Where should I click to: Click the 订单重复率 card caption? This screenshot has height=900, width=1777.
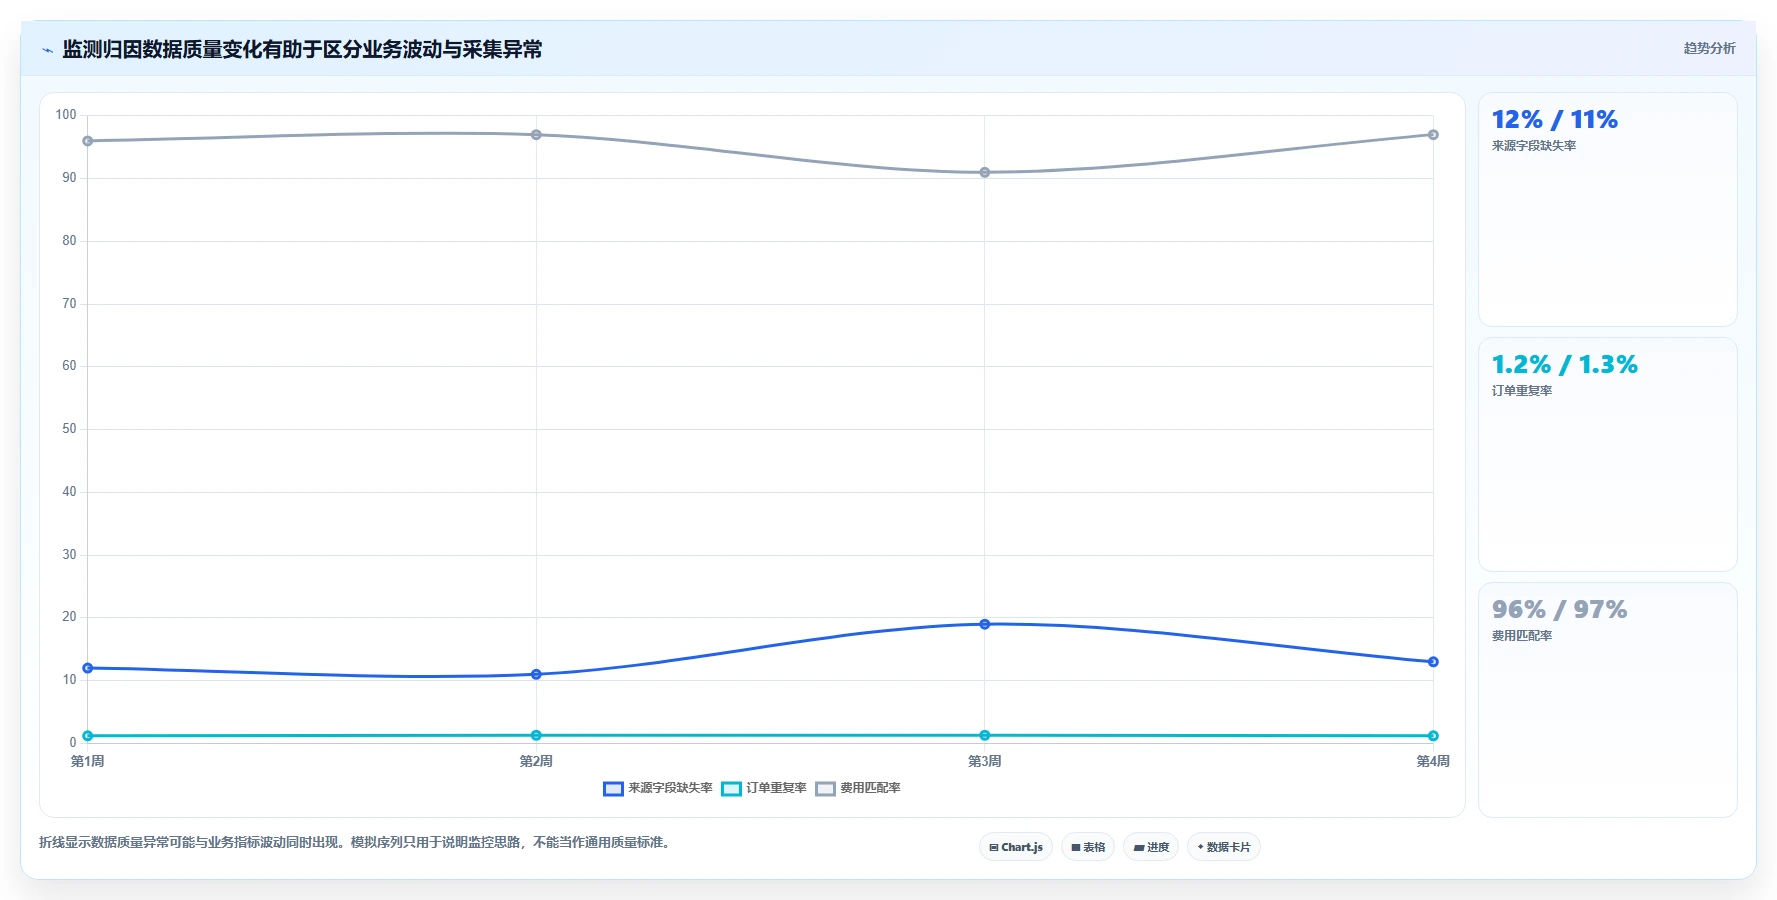click(x=1522, y=391)
